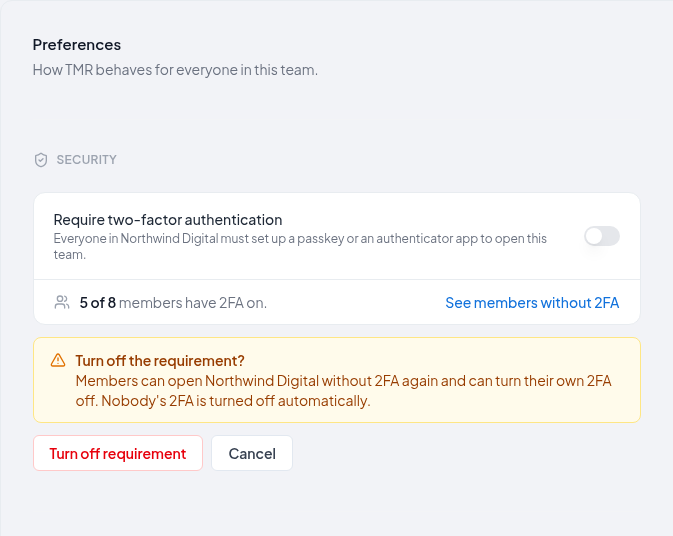Click the Security shield icon
673x536 pixels.
pyautogui.click(x=41, y=160)
